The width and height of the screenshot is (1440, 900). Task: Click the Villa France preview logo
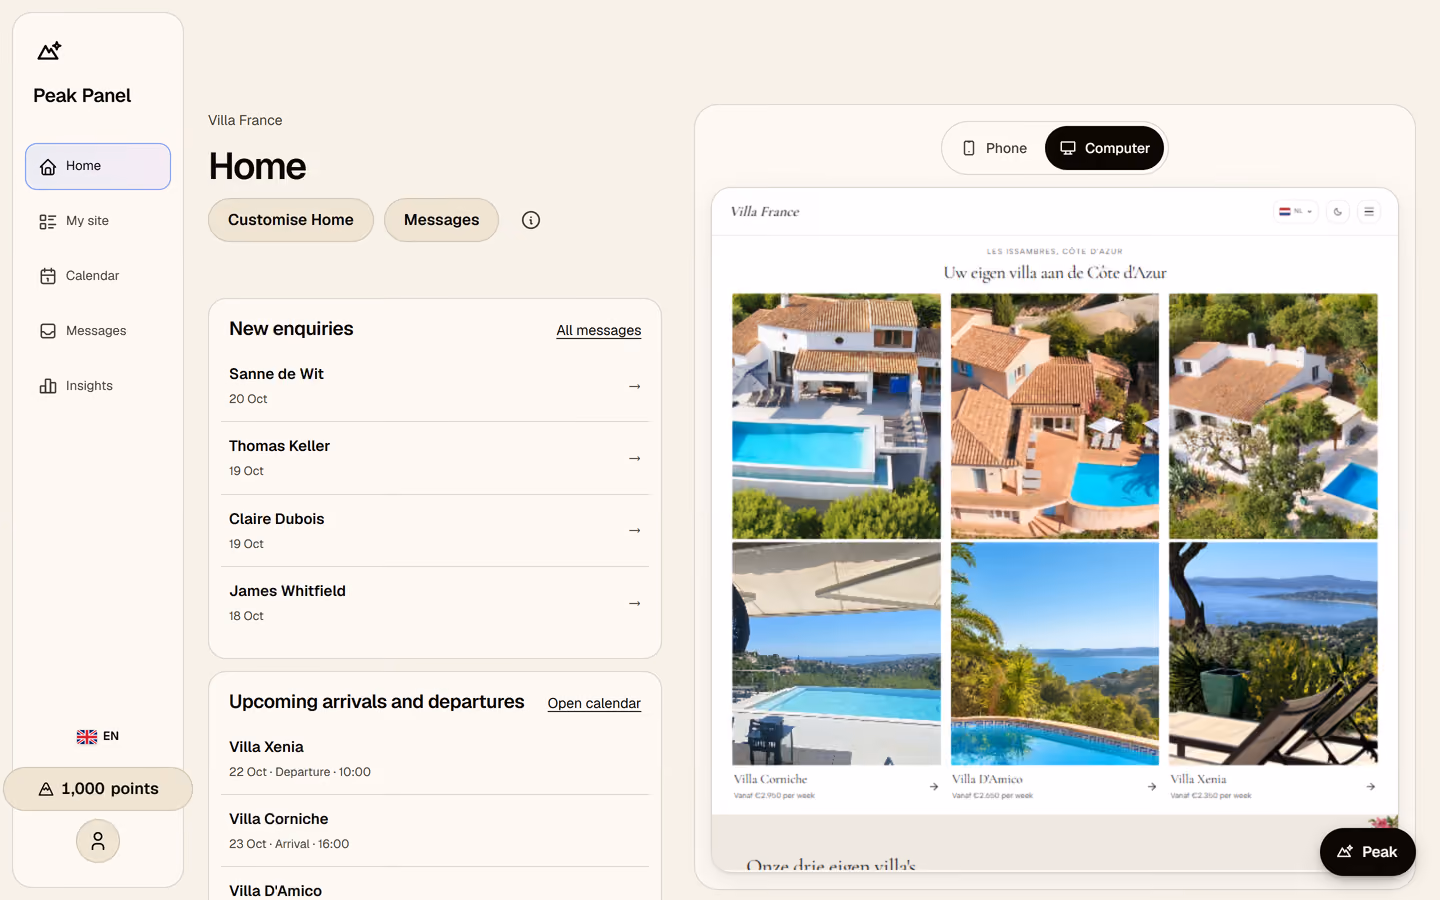coord(765,212)
